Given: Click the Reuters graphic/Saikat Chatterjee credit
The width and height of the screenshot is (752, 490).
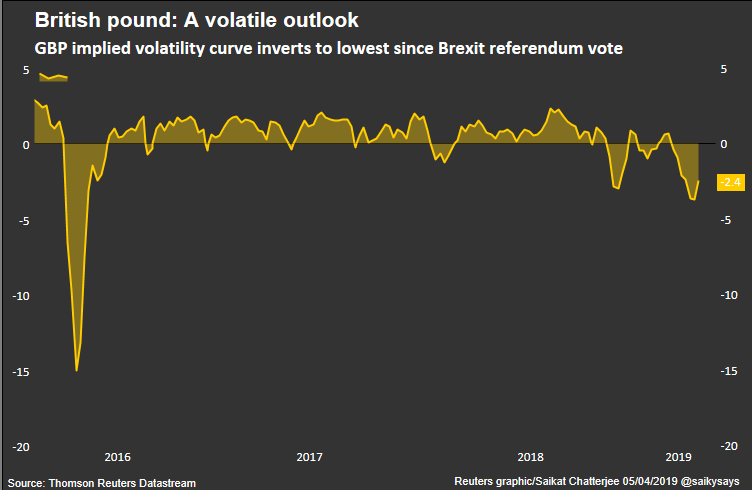Looking at the screenshot, I should pyautogui.click(x=543, y=482).
